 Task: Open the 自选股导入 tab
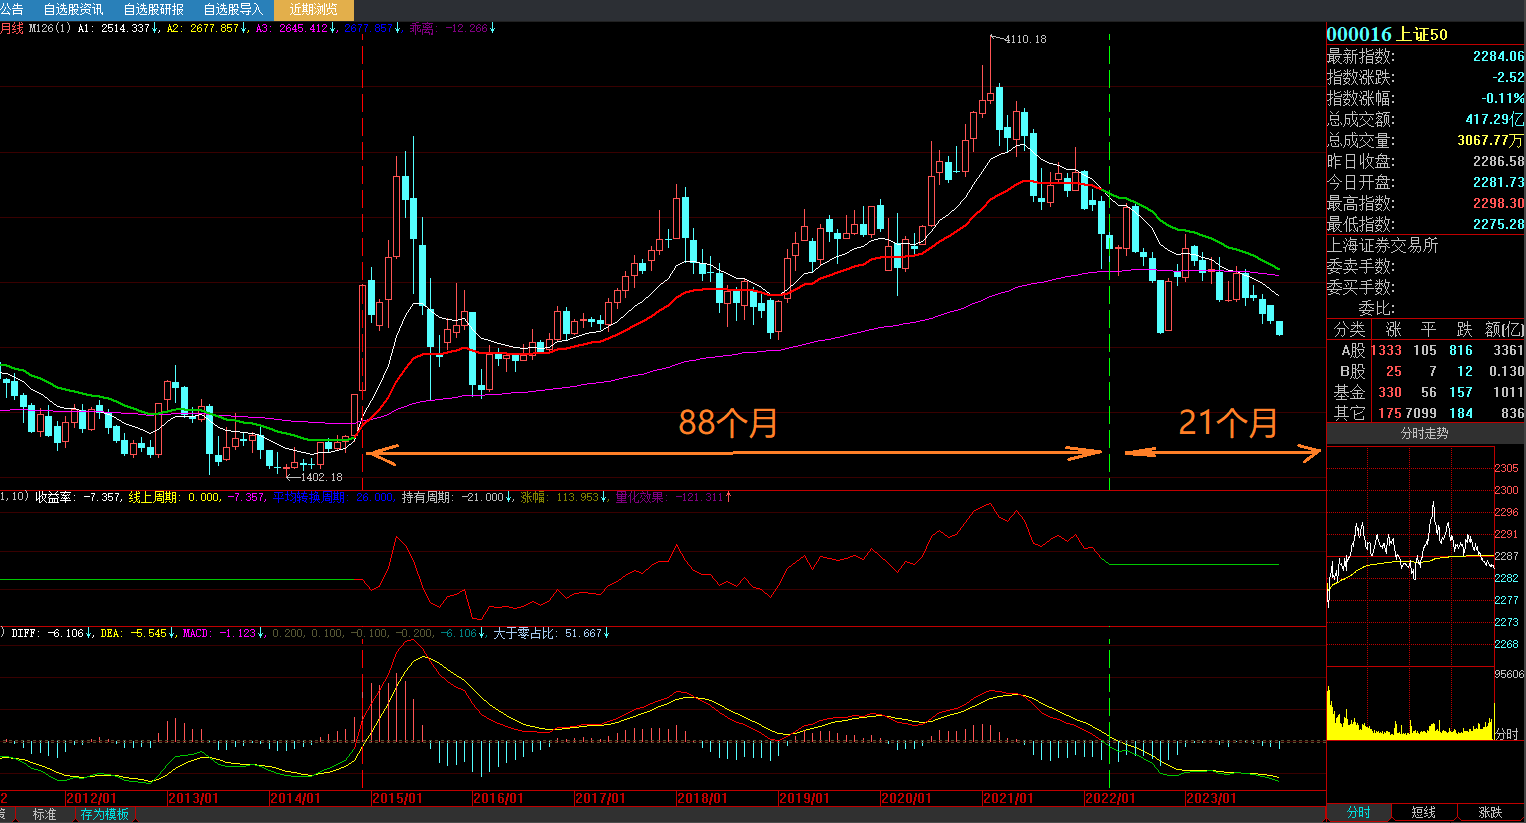[233, 9]
